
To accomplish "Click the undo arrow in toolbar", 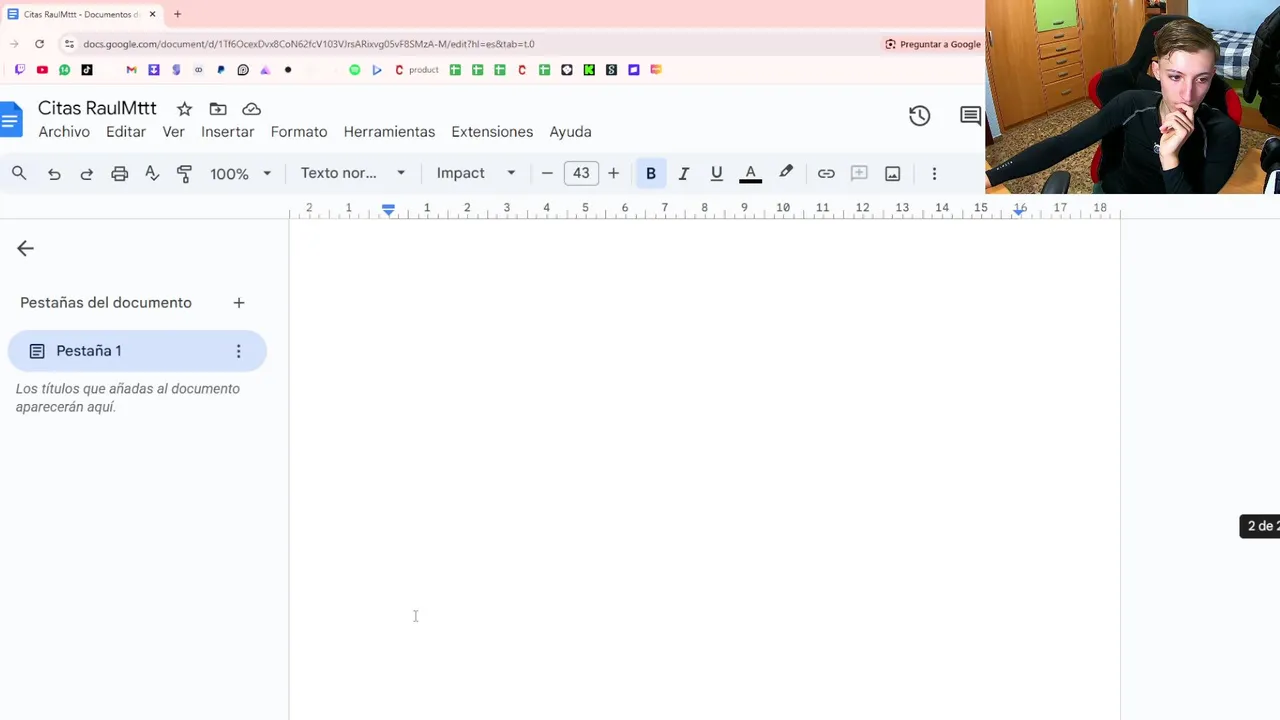I will tap(54, 174).
